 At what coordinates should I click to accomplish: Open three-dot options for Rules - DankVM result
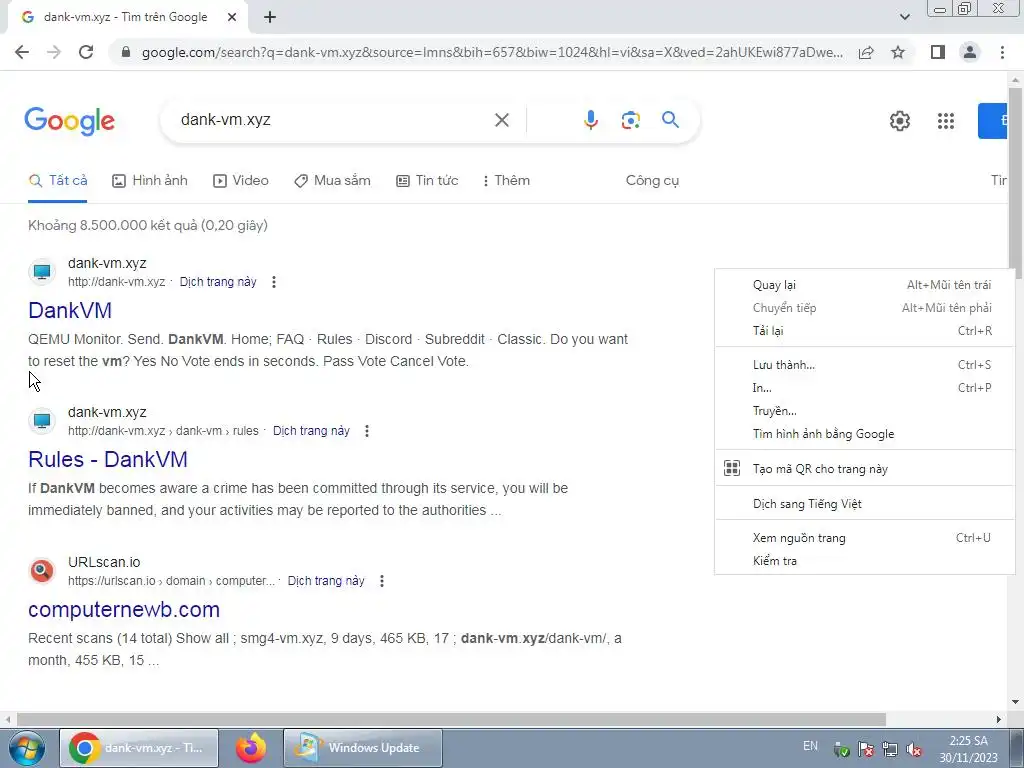(367, 431)
